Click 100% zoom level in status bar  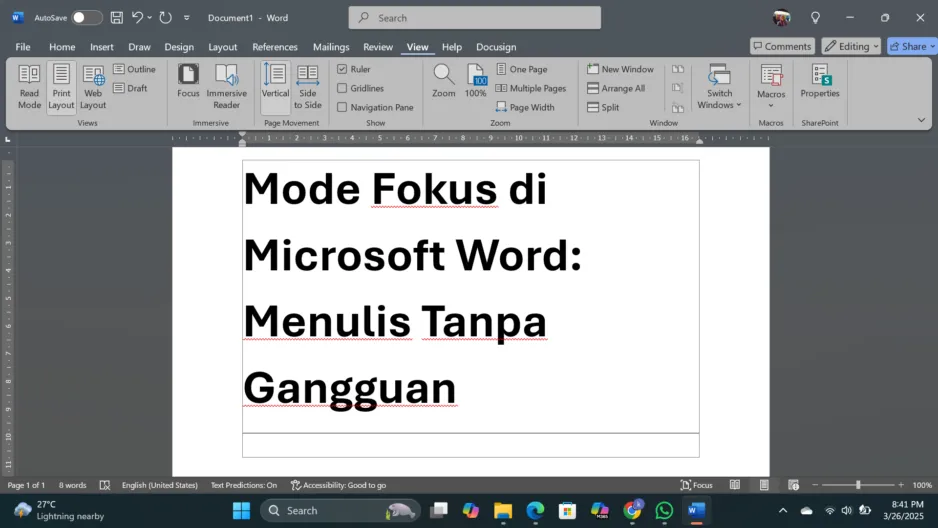click(x=922, y=485)
